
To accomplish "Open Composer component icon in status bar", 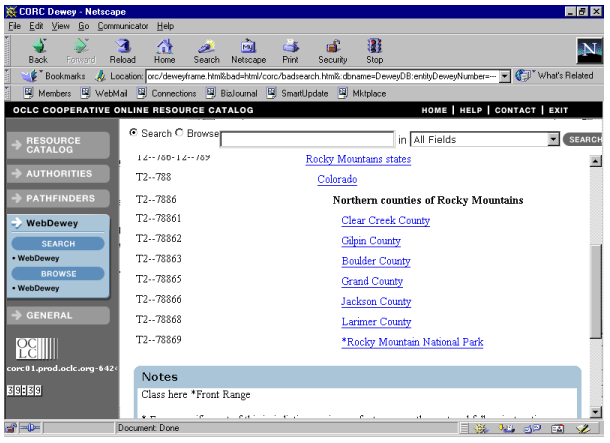I will click(x=583, y=429).
